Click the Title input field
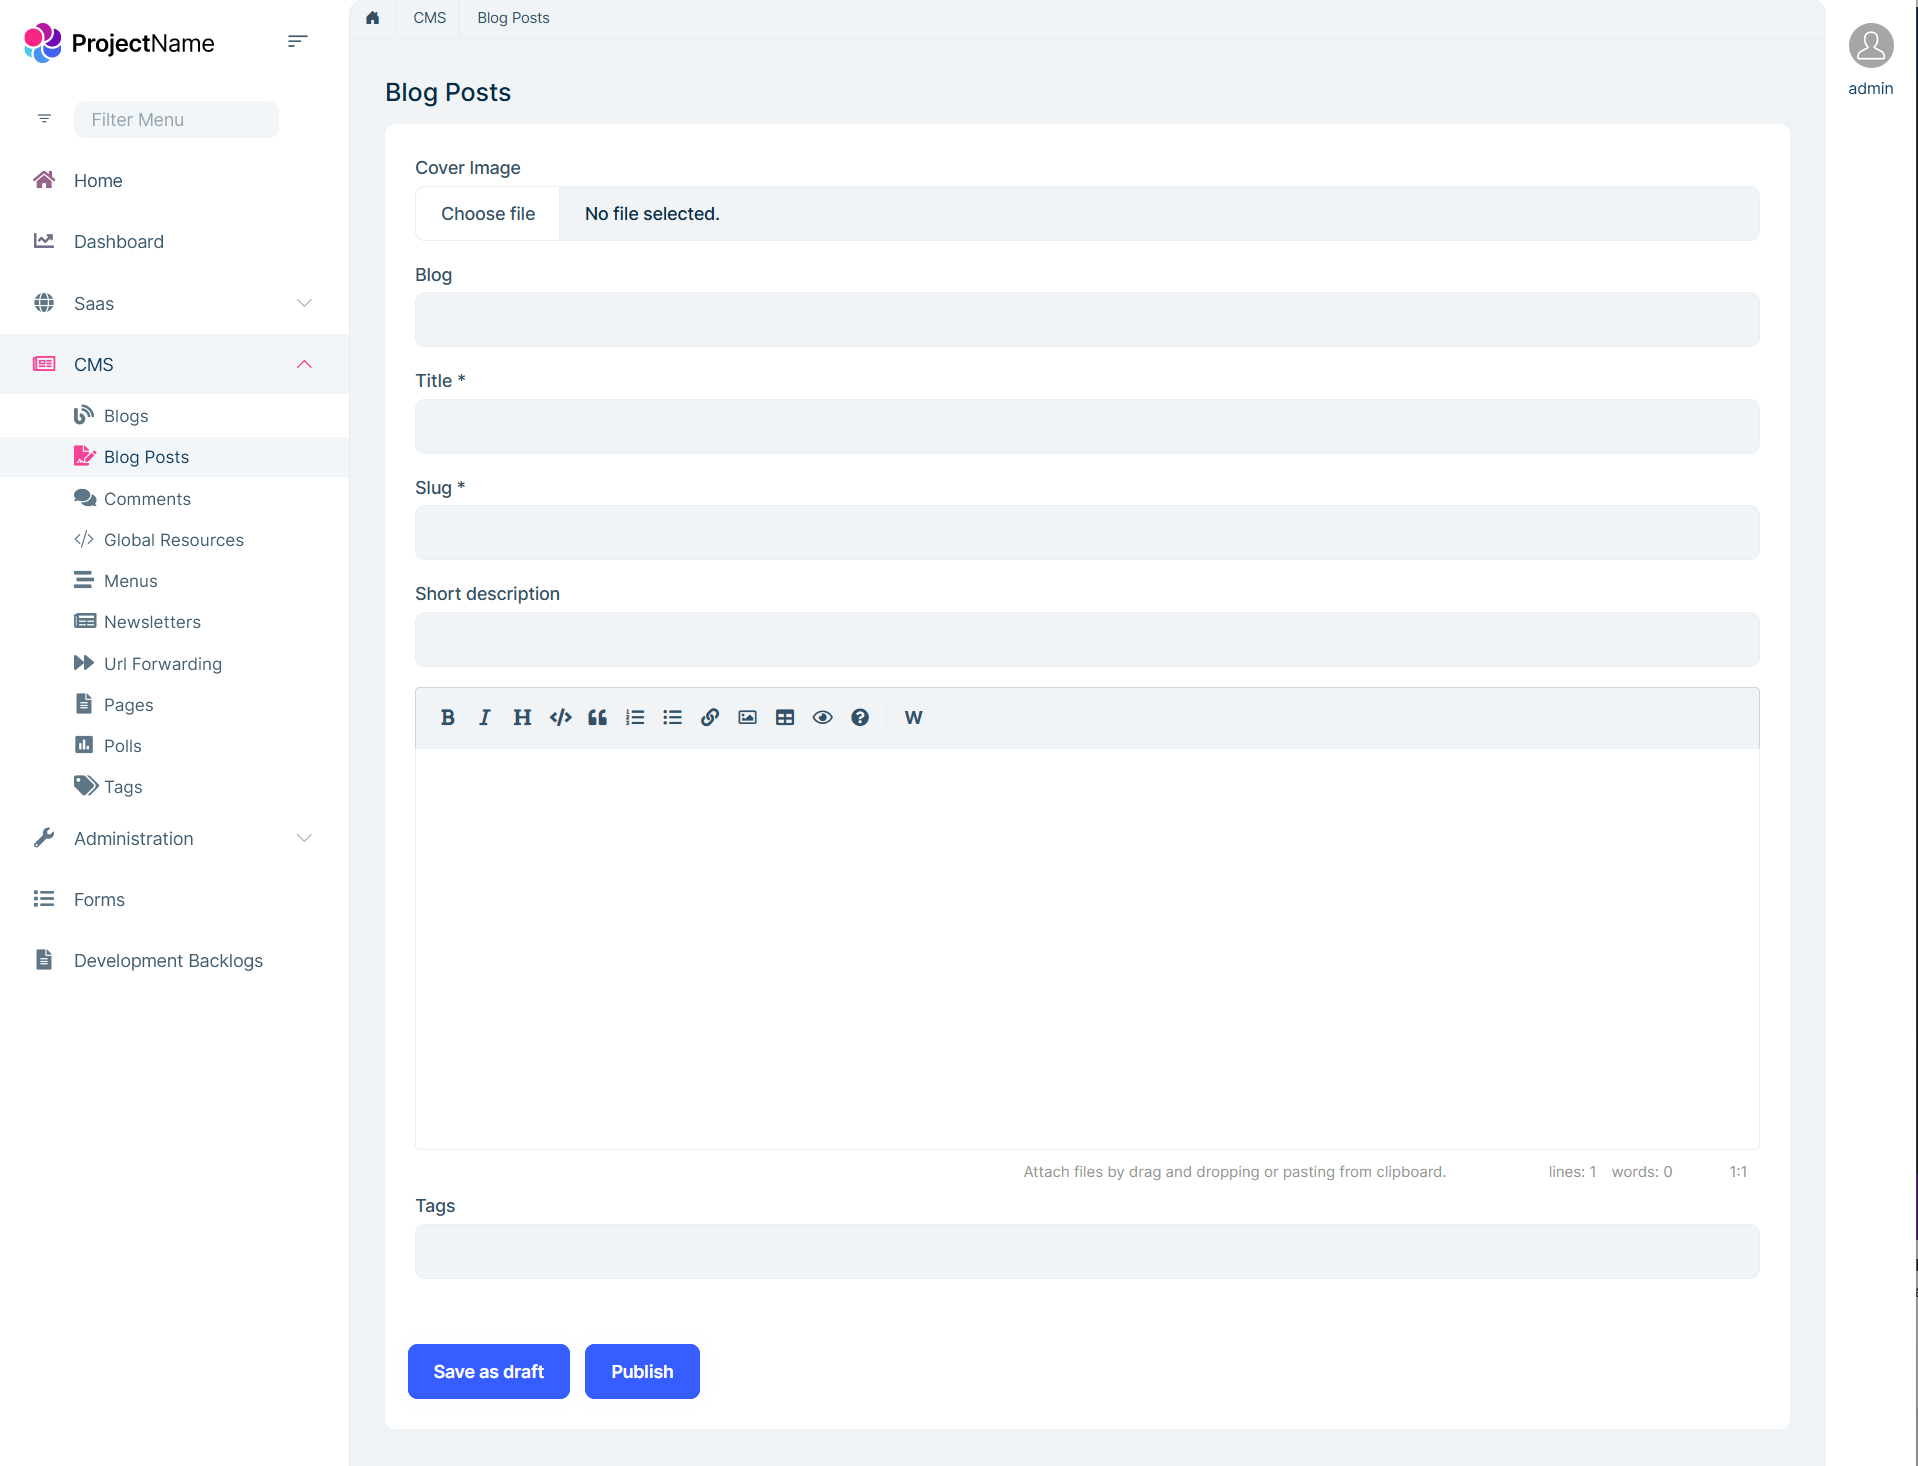The image size is (1918, 1466). coord(1087,427)
